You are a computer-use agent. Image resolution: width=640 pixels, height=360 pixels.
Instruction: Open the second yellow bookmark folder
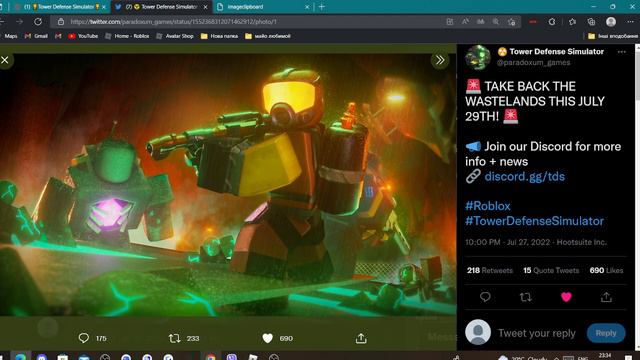pos(268,36)
